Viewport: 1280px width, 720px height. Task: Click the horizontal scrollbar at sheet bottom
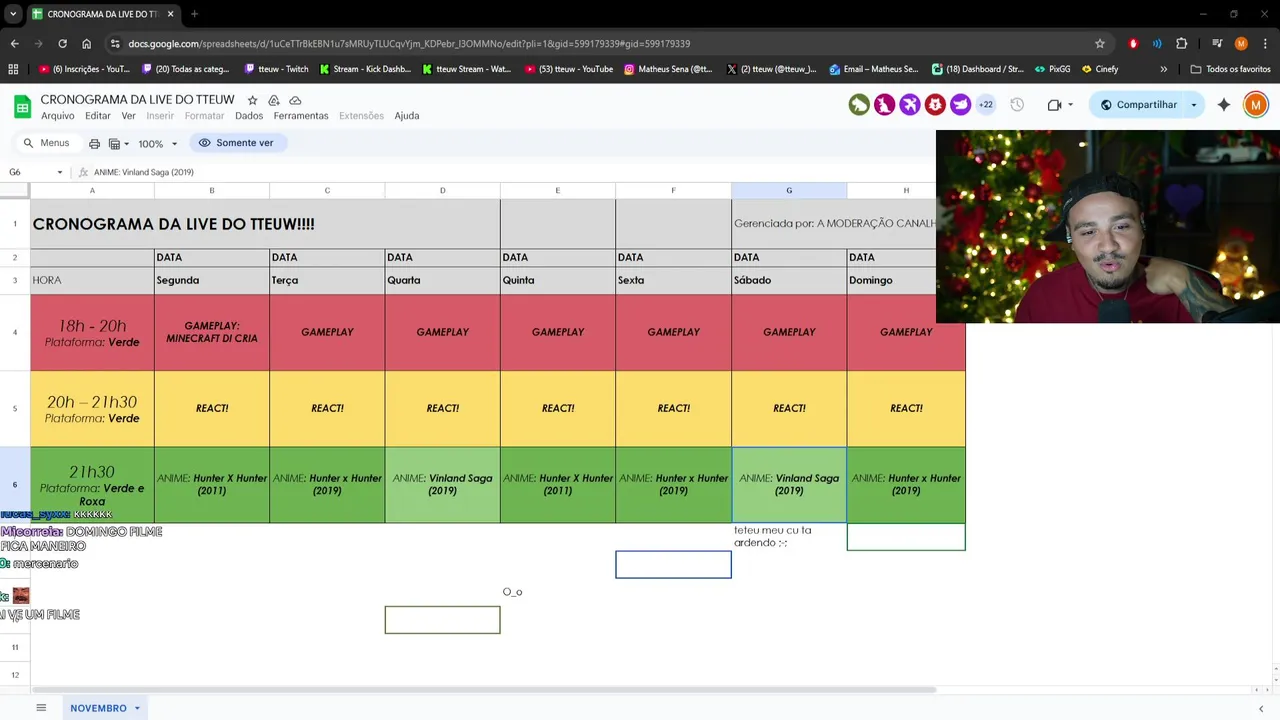pos(485,690)
